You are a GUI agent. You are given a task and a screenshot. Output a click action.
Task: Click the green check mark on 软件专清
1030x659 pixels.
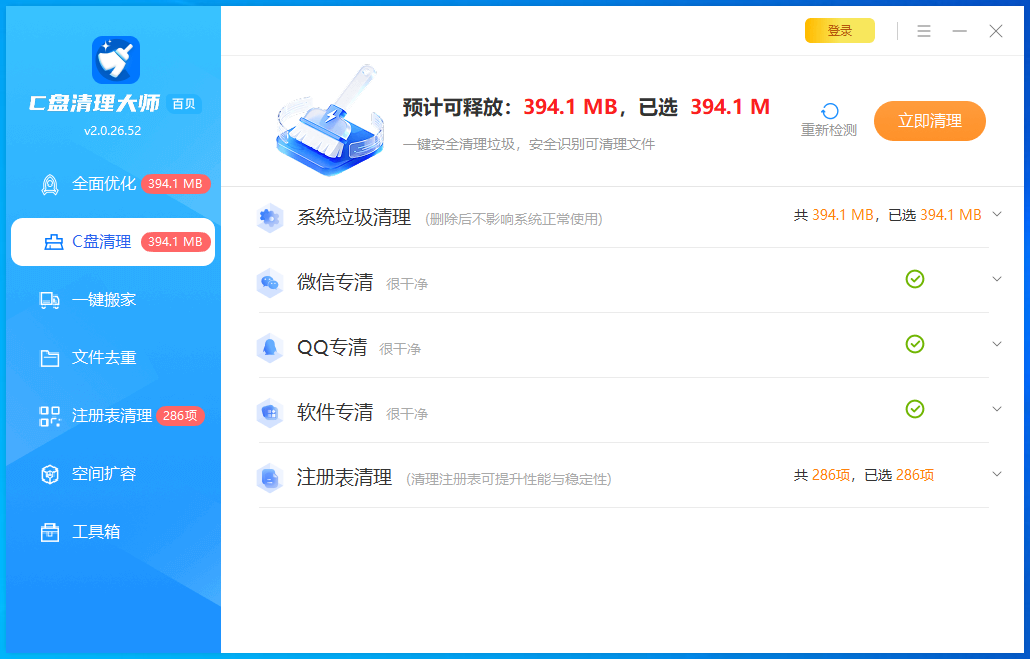tap(914, 409)
